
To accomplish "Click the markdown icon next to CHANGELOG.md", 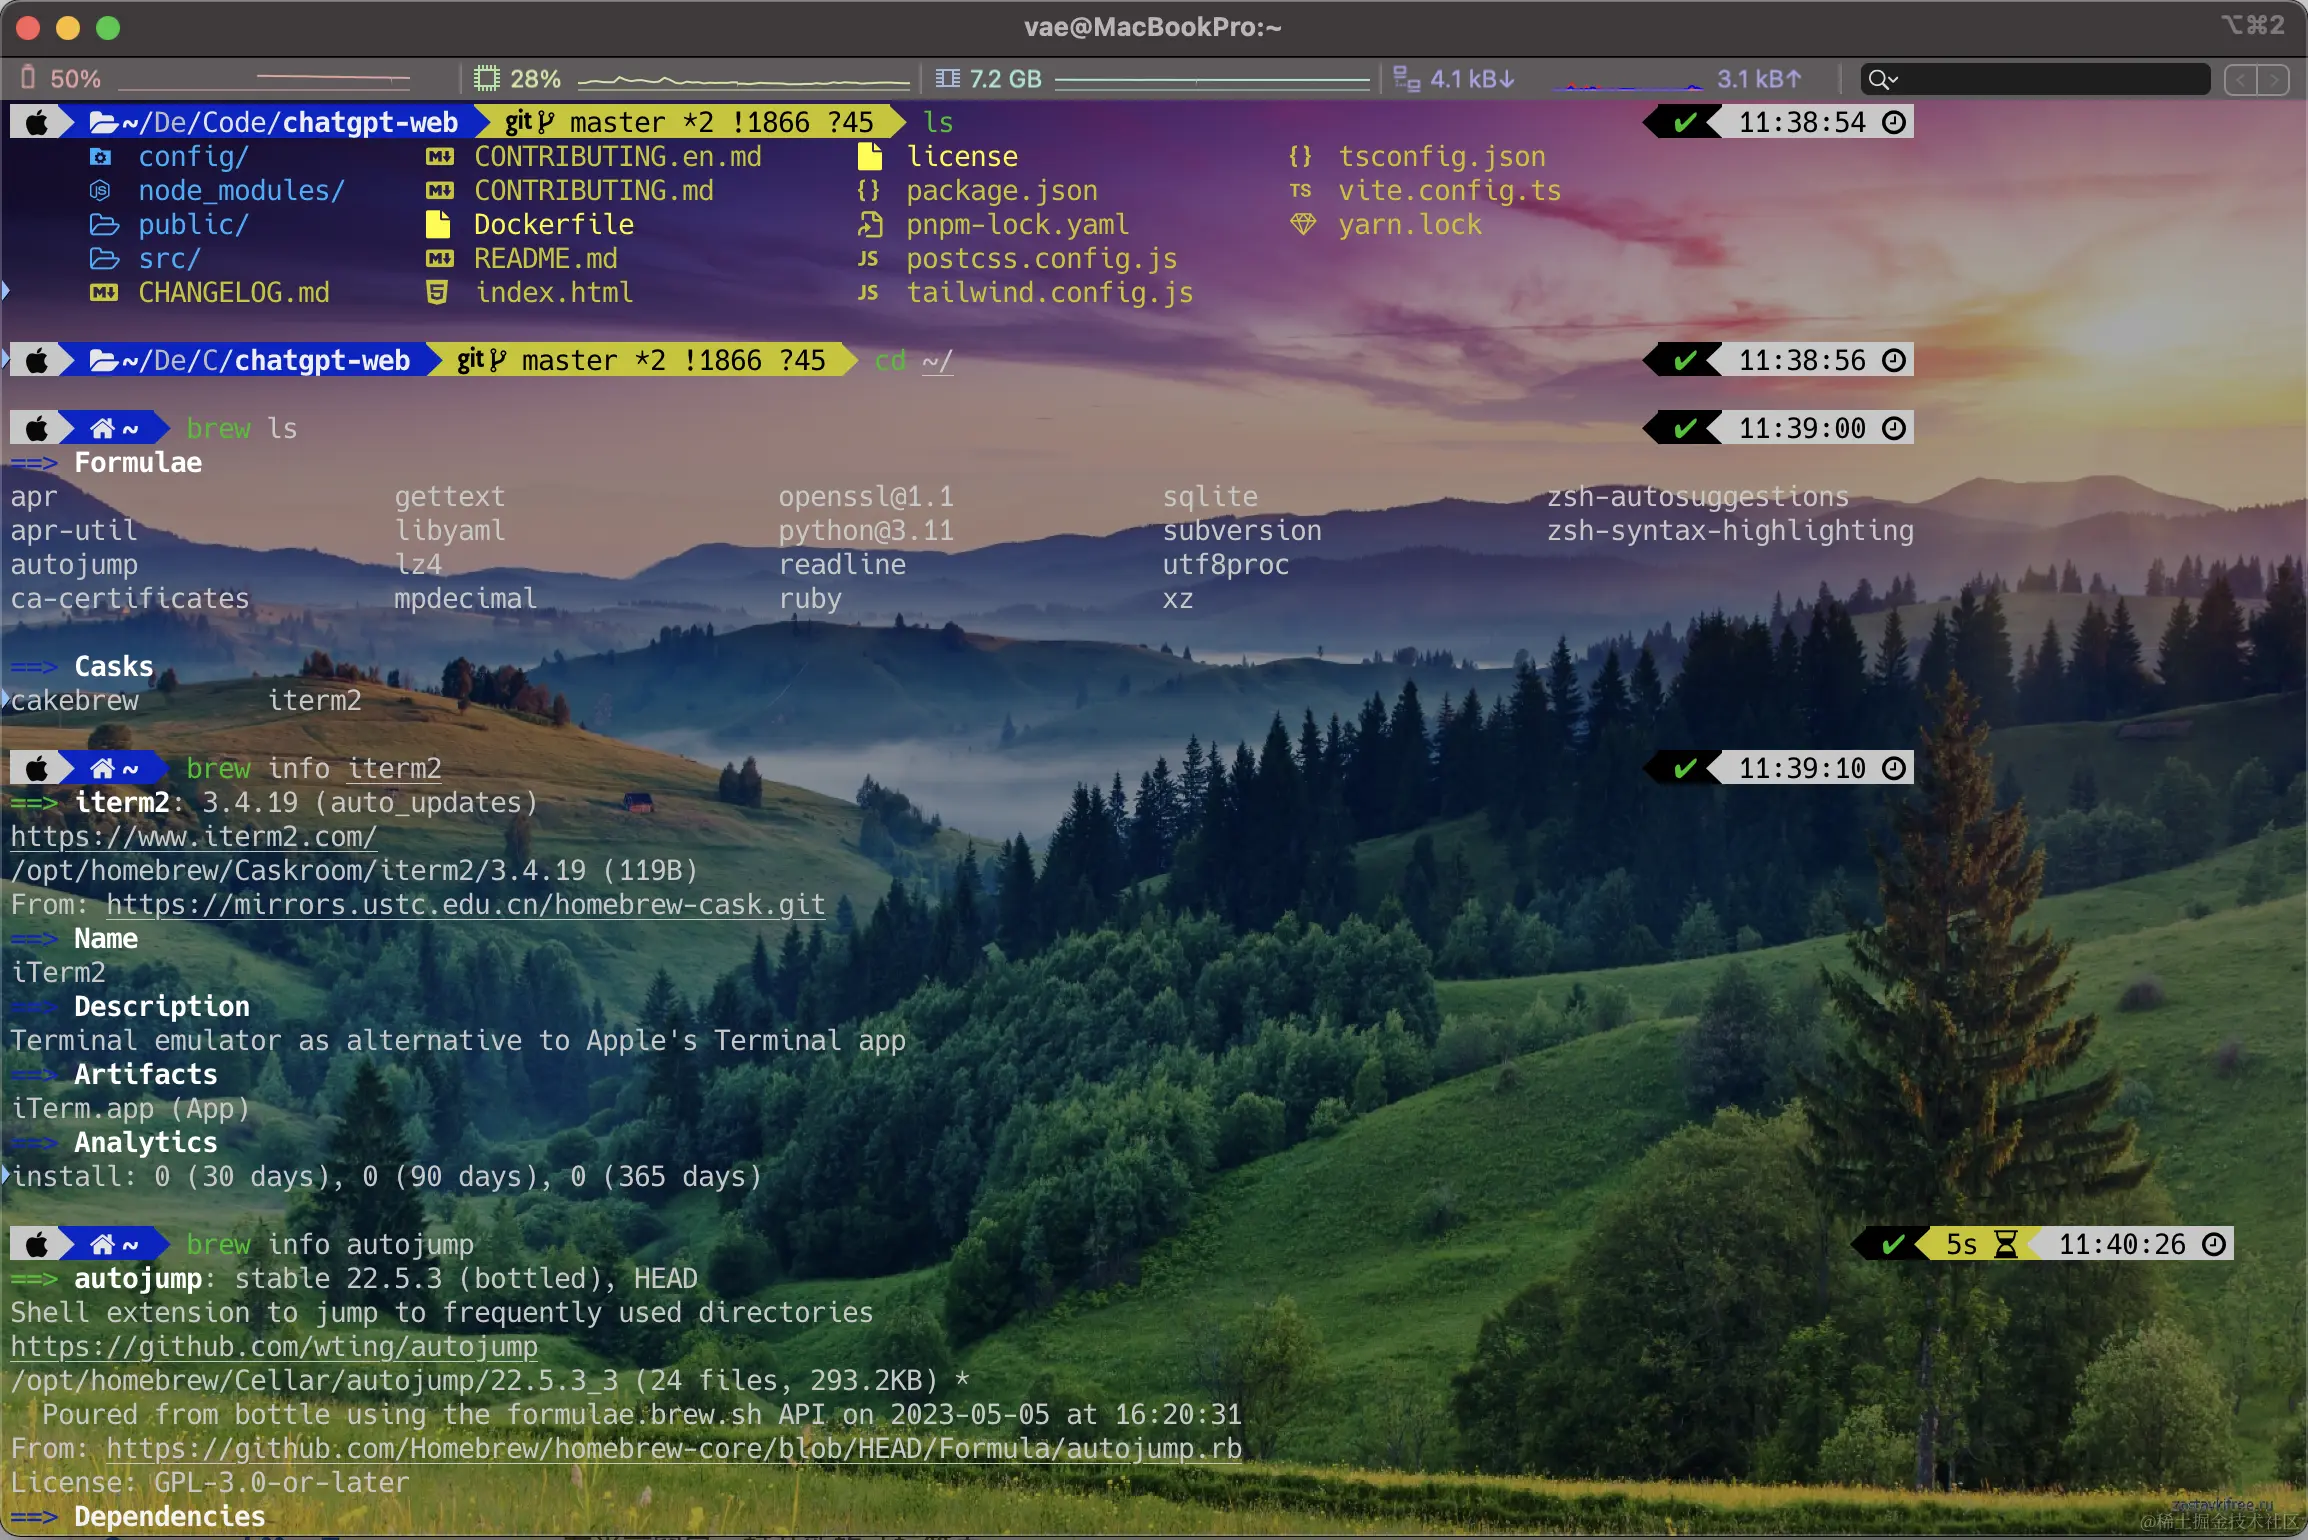I will coord(102,292).
